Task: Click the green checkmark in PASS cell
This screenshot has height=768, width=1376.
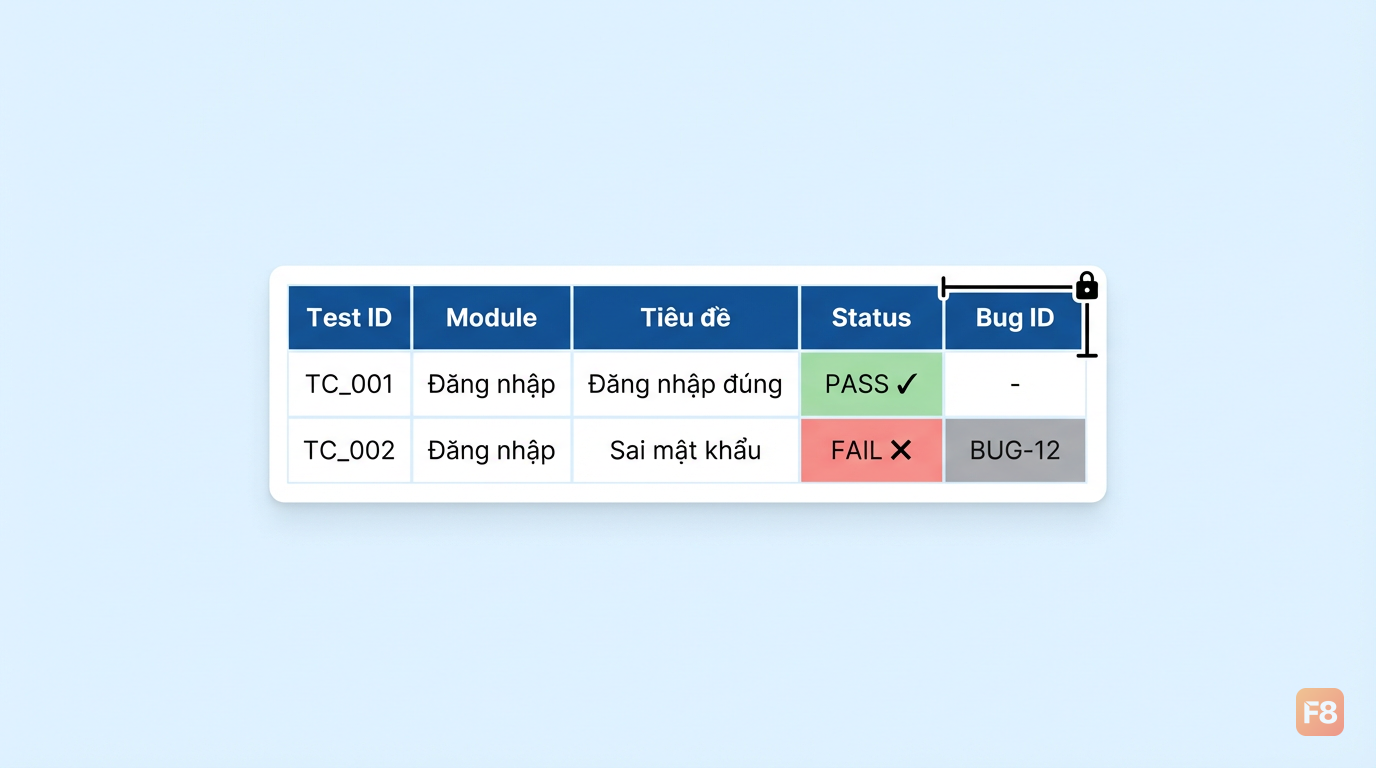Action: (x=907, y=385)
